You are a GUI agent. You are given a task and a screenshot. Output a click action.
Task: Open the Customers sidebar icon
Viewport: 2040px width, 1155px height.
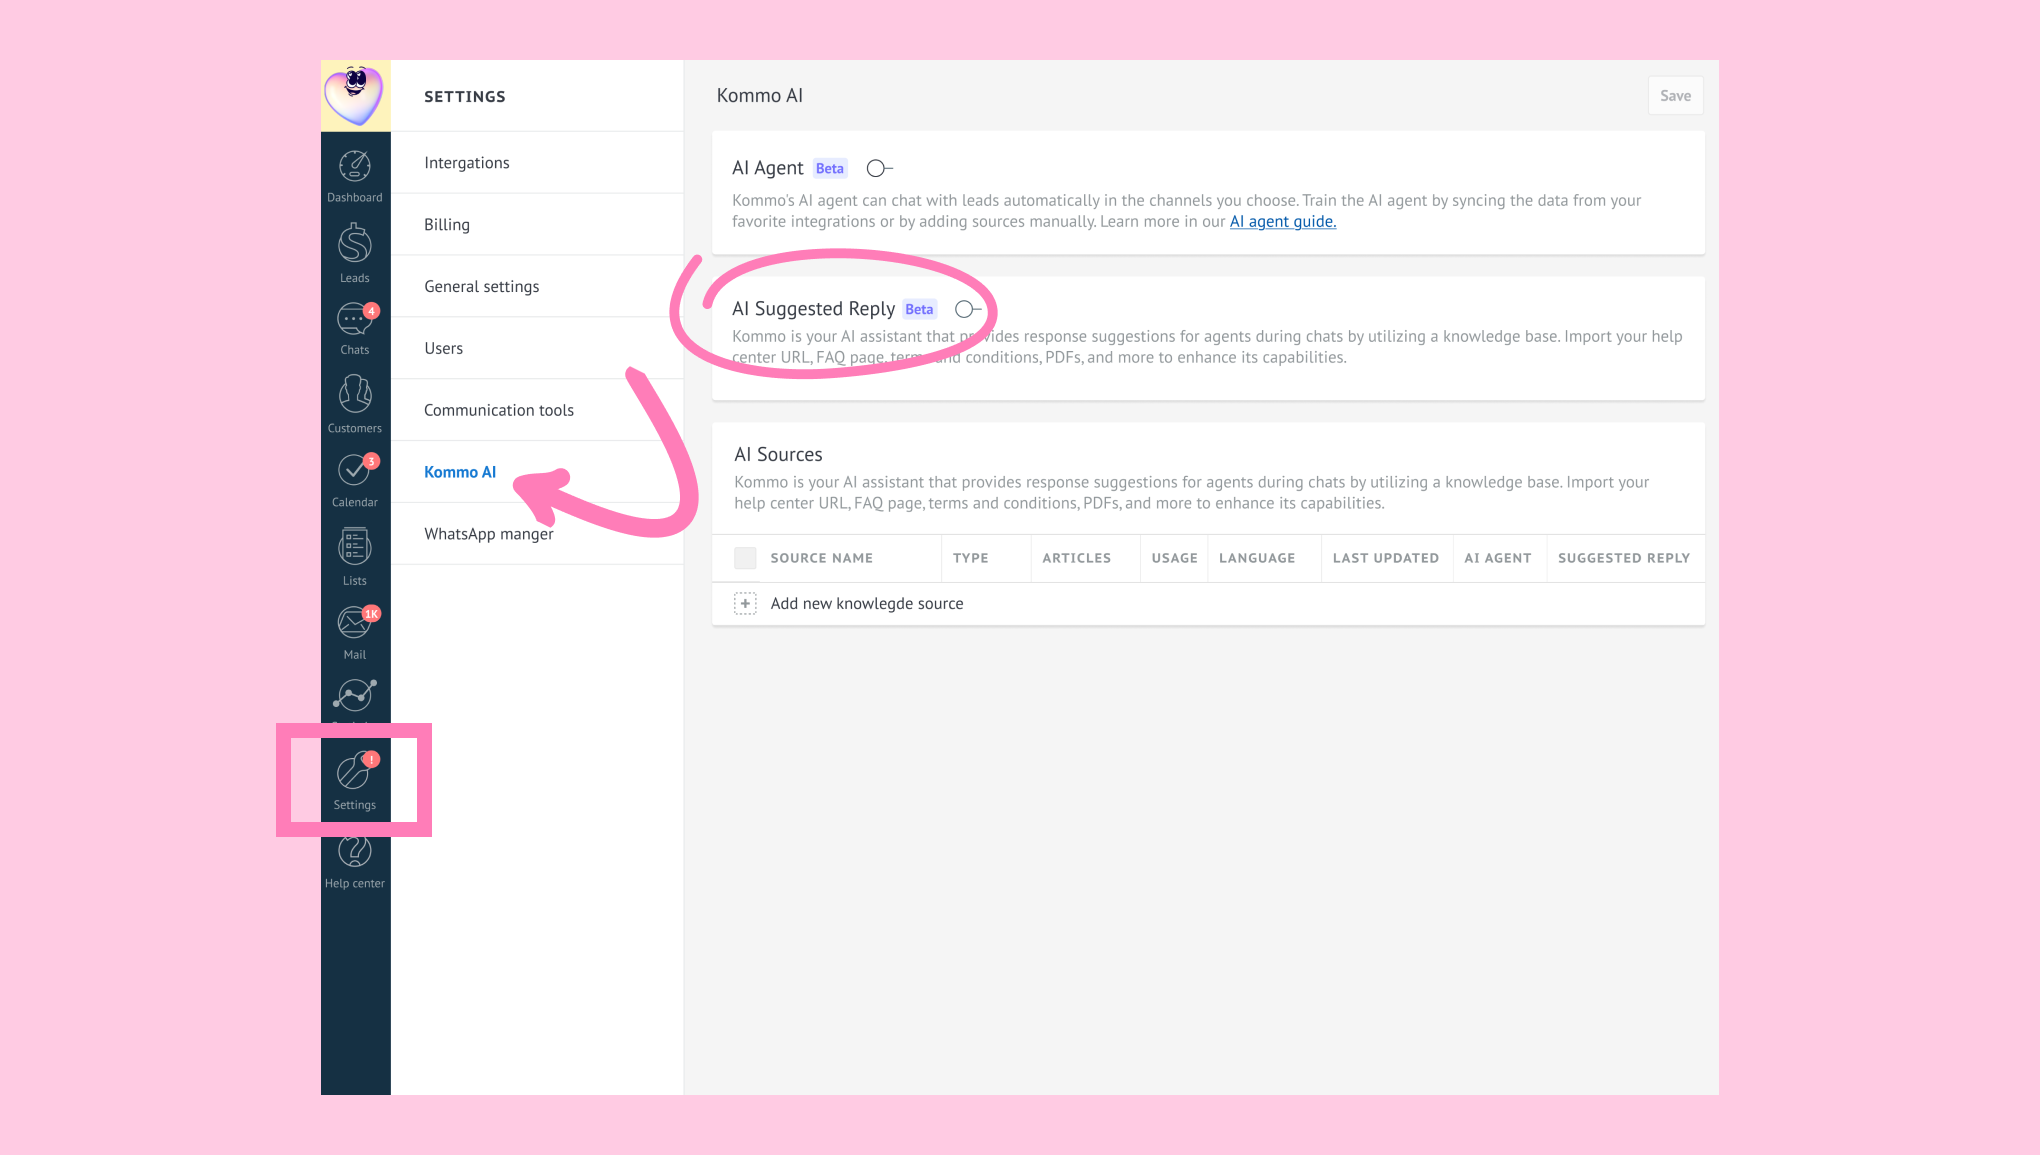click(x=355, y=394)
